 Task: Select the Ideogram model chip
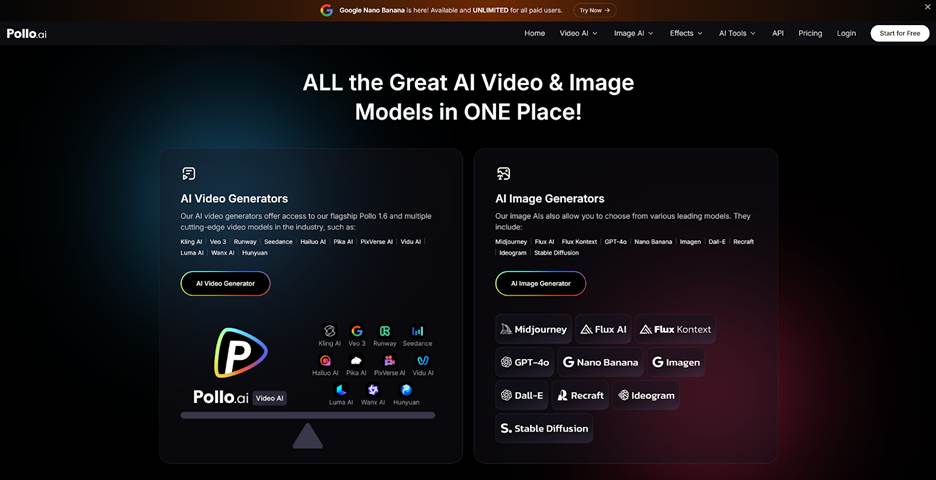point(646,395)
